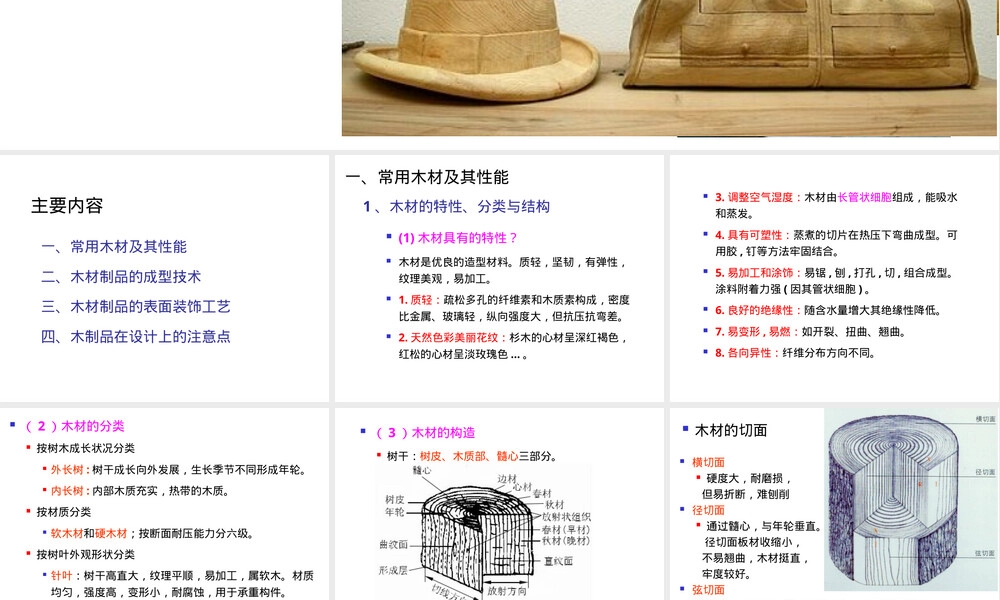Select the 木材的切面 slide
This screenshot has height=600, width=1000.
(834, 504)
